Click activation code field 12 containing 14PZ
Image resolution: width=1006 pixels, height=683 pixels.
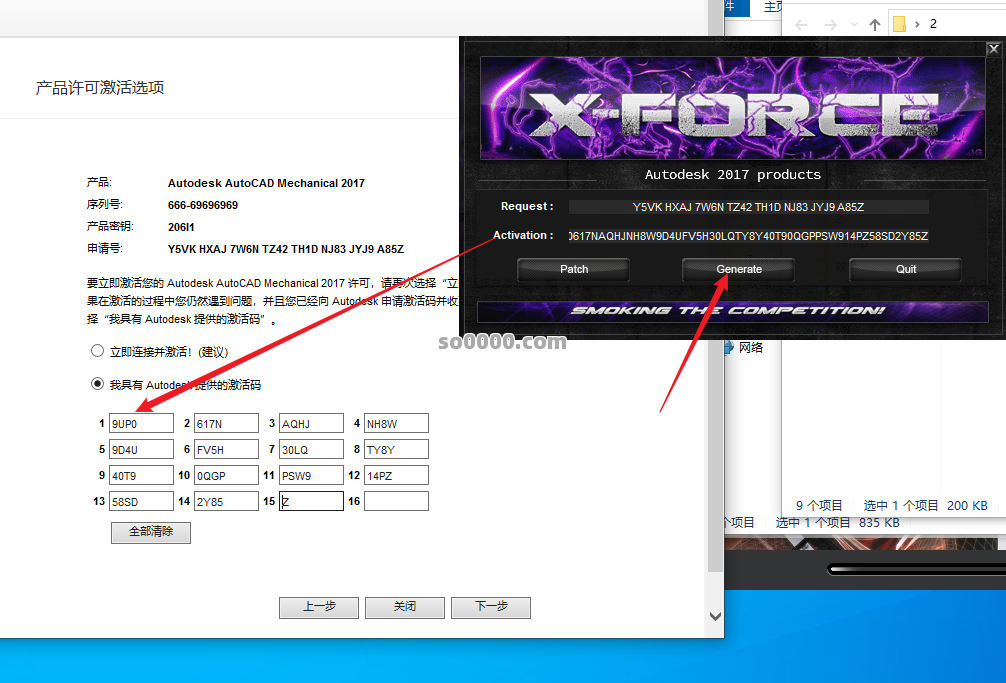click(x=396, y=475)
